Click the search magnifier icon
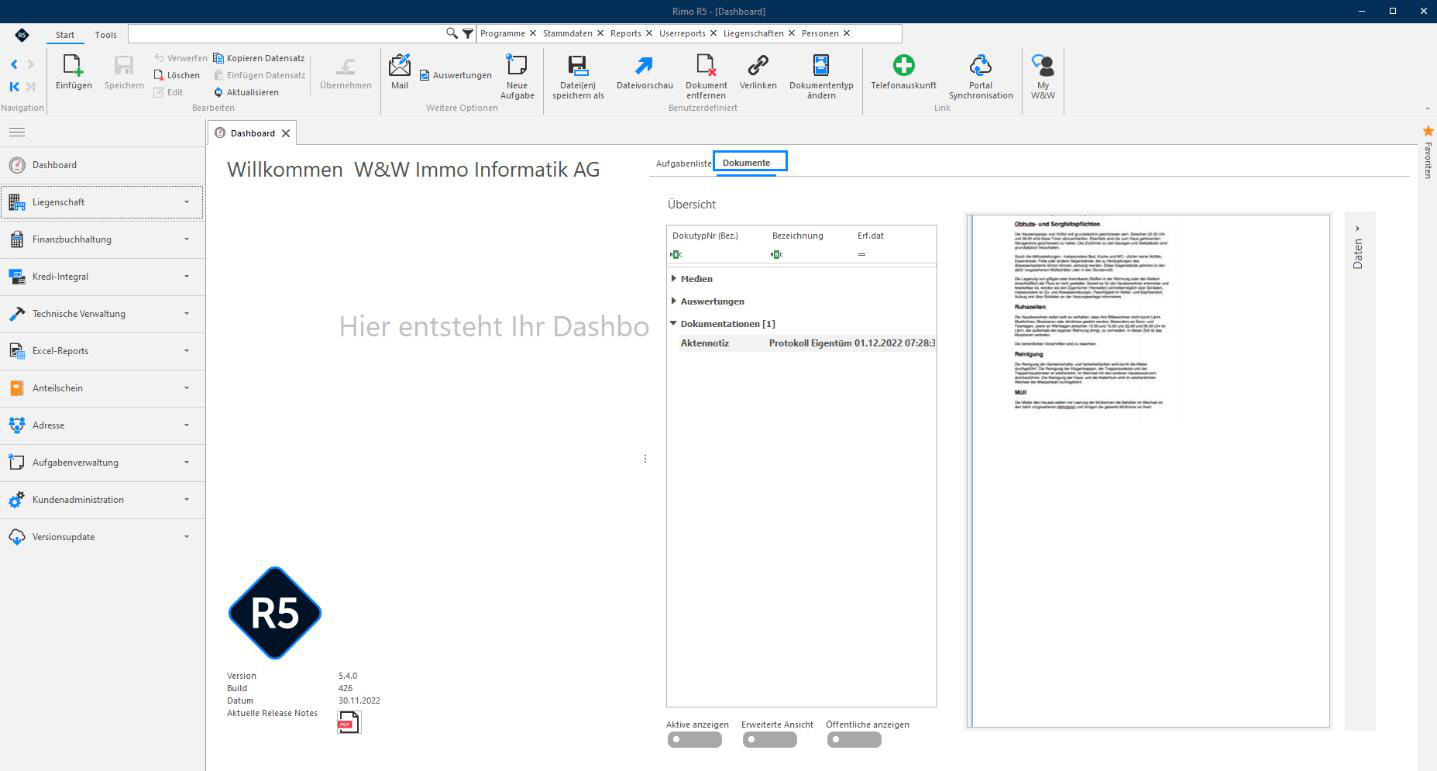Screen dimensions: 1437x771 coord(452,33)
